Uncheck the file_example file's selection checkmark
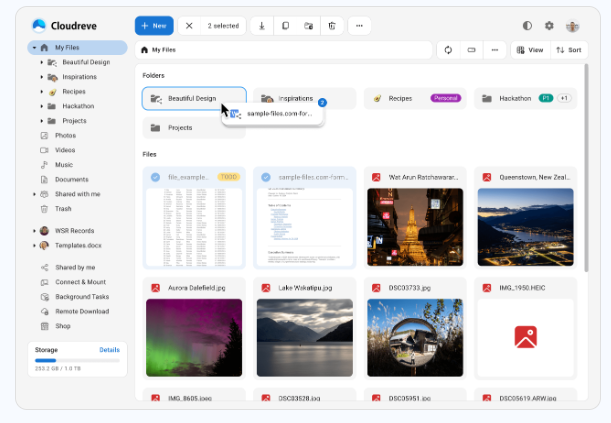The image size is (611, 423). point(155,177)
